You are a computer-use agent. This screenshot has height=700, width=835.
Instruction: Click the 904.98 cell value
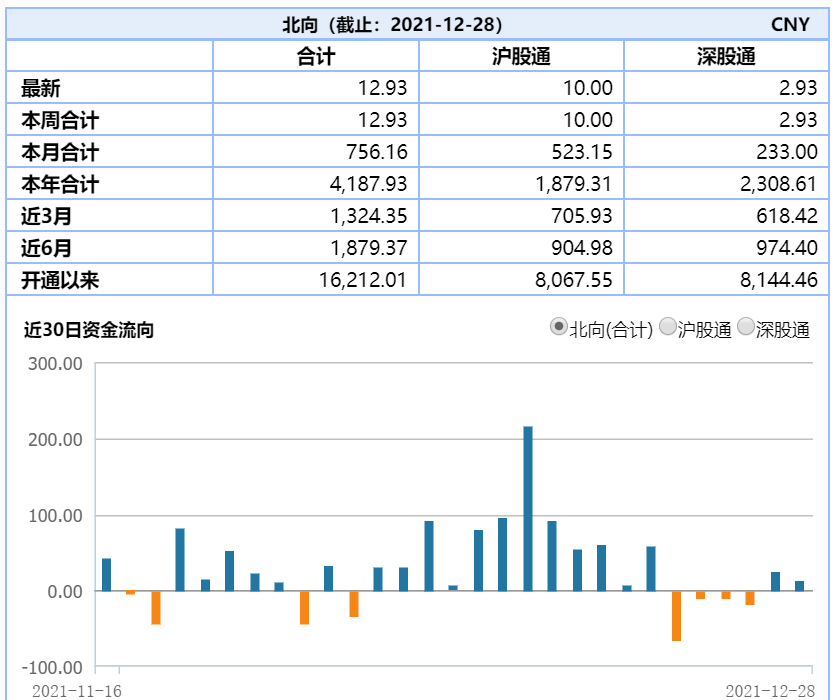click(582, 248)
